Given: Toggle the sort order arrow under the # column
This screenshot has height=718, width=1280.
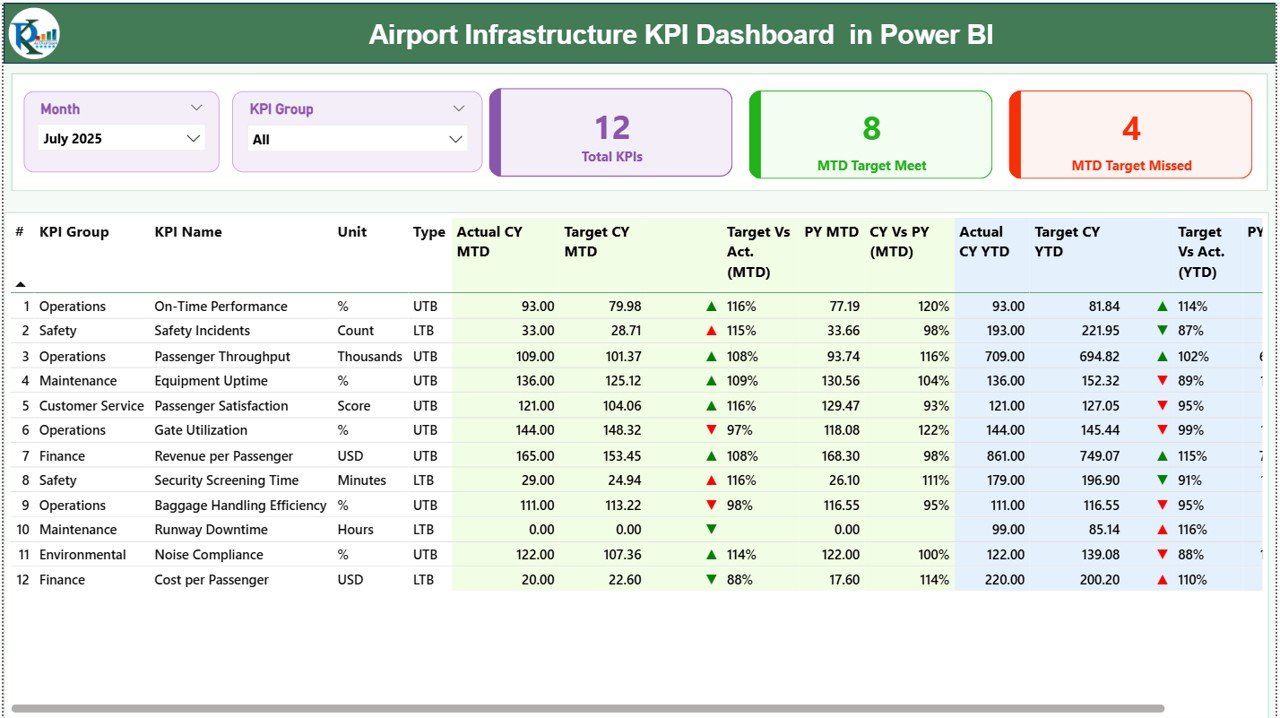Looking at the screenshot, I should (18, 283).
